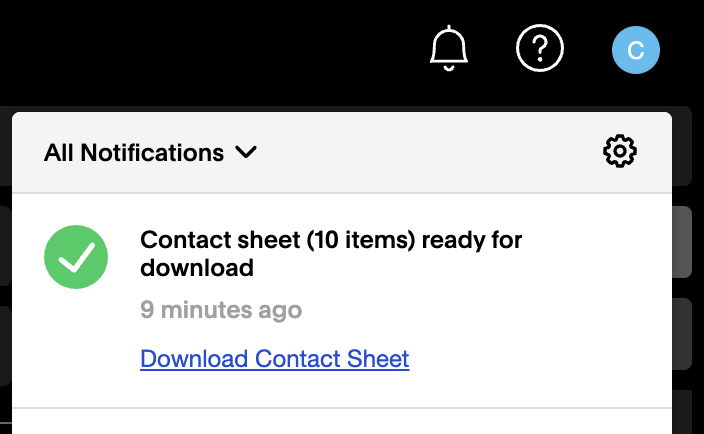Click the chevron beside All Notifications
This screenshot has height=434, width=704.
246,152
